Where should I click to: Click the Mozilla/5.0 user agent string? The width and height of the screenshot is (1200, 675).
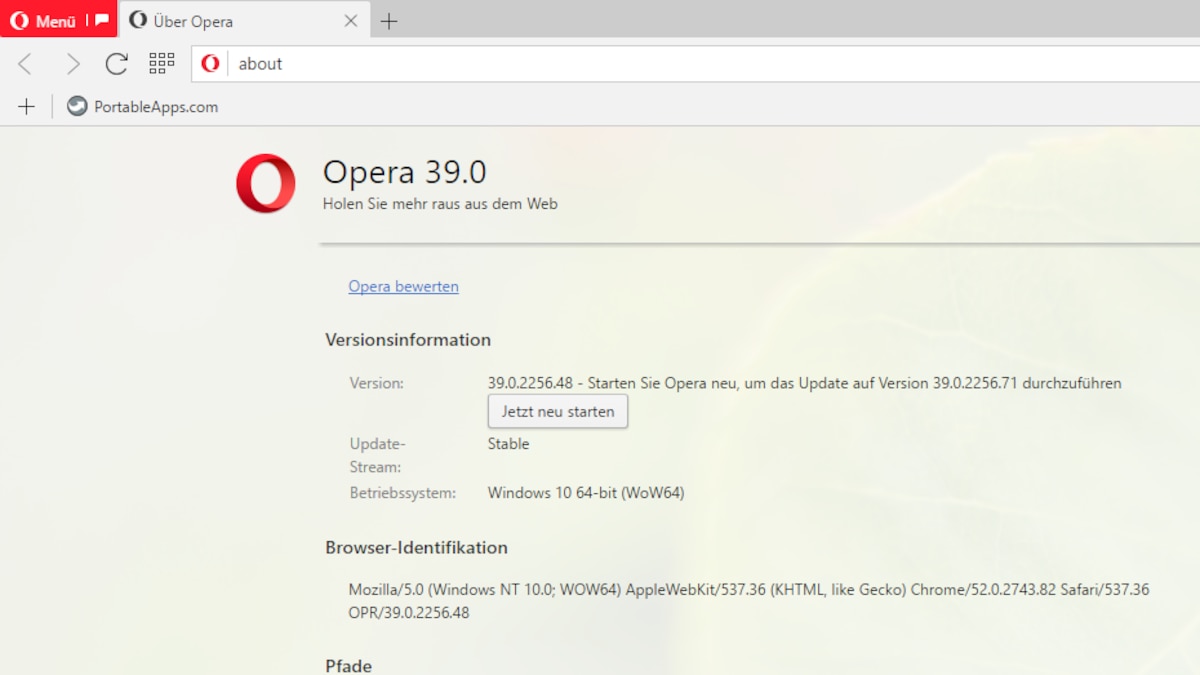[749, 601]
